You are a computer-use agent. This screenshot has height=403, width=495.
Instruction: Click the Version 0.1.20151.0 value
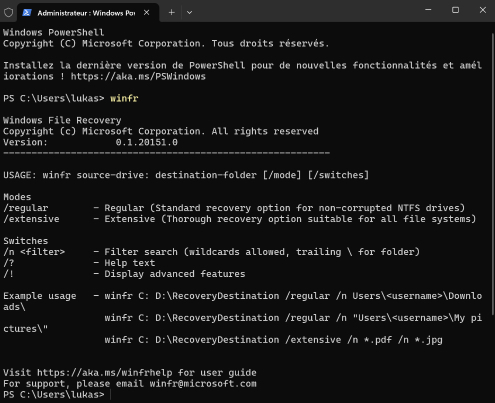click(x=147, y=142)
